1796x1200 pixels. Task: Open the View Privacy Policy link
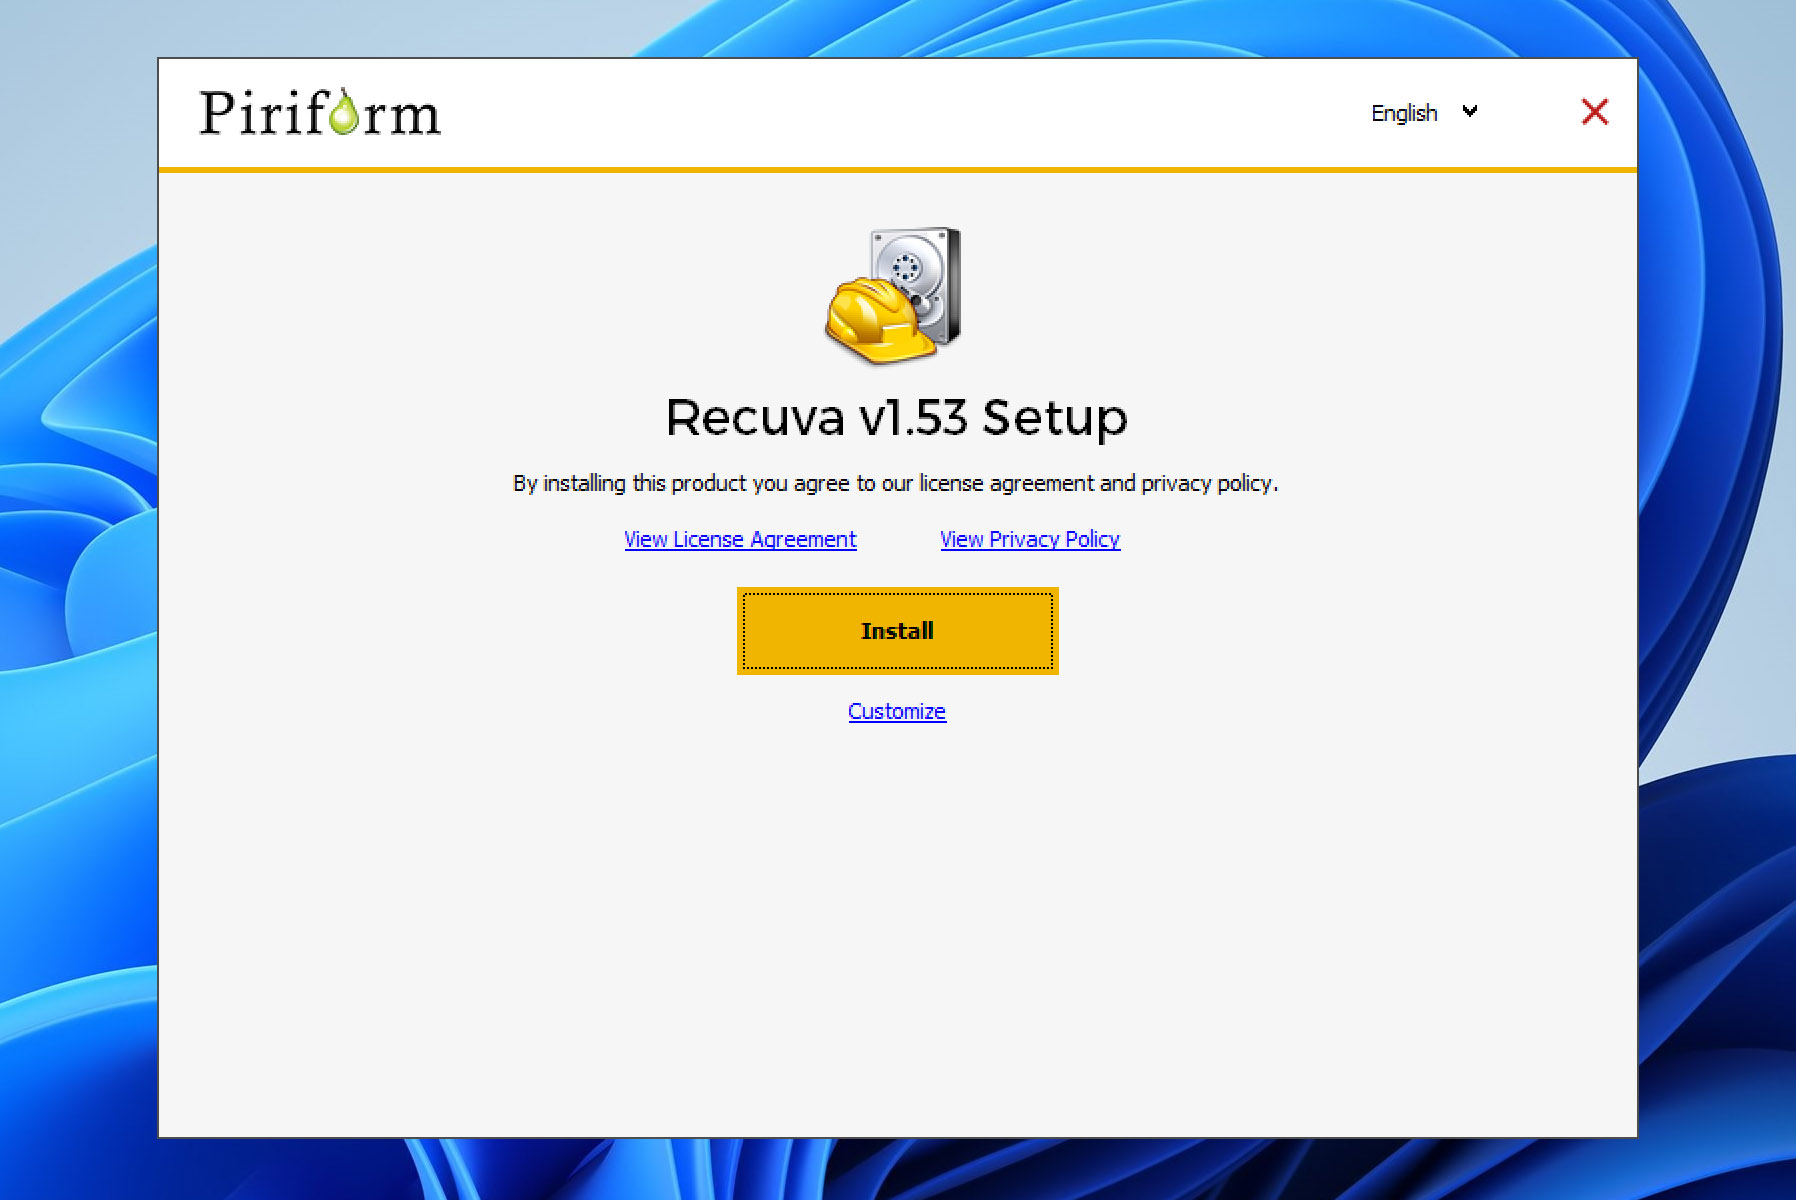(x=1030, y=539)
